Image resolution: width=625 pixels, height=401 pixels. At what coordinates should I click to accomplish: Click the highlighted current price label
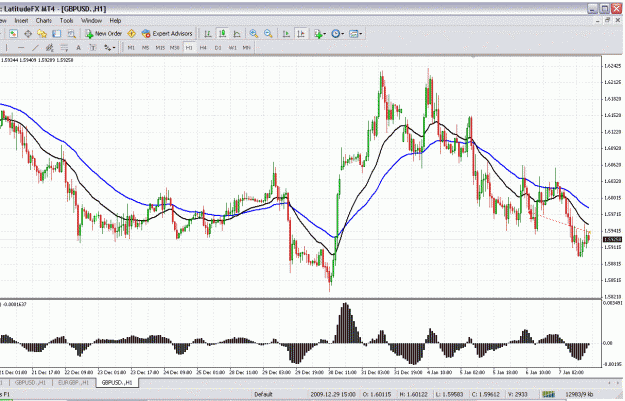(612, 240)
